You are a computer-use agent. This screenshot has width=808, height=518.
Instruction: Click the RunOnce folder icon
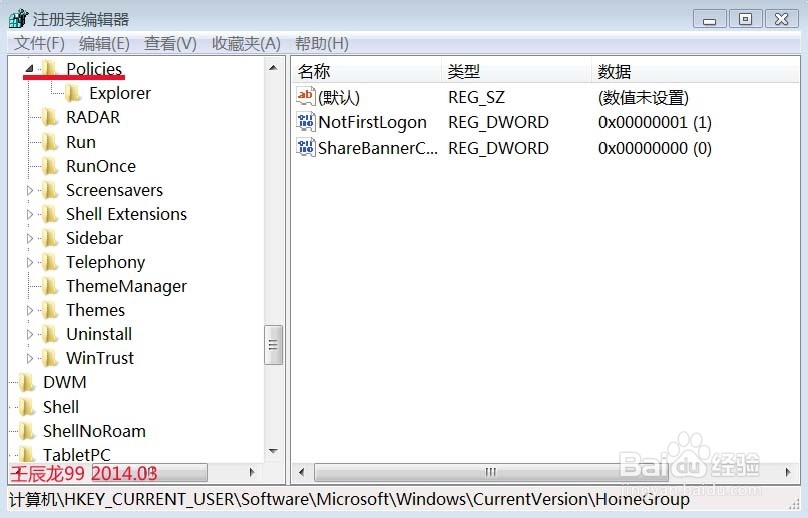[x=50, y=166]
